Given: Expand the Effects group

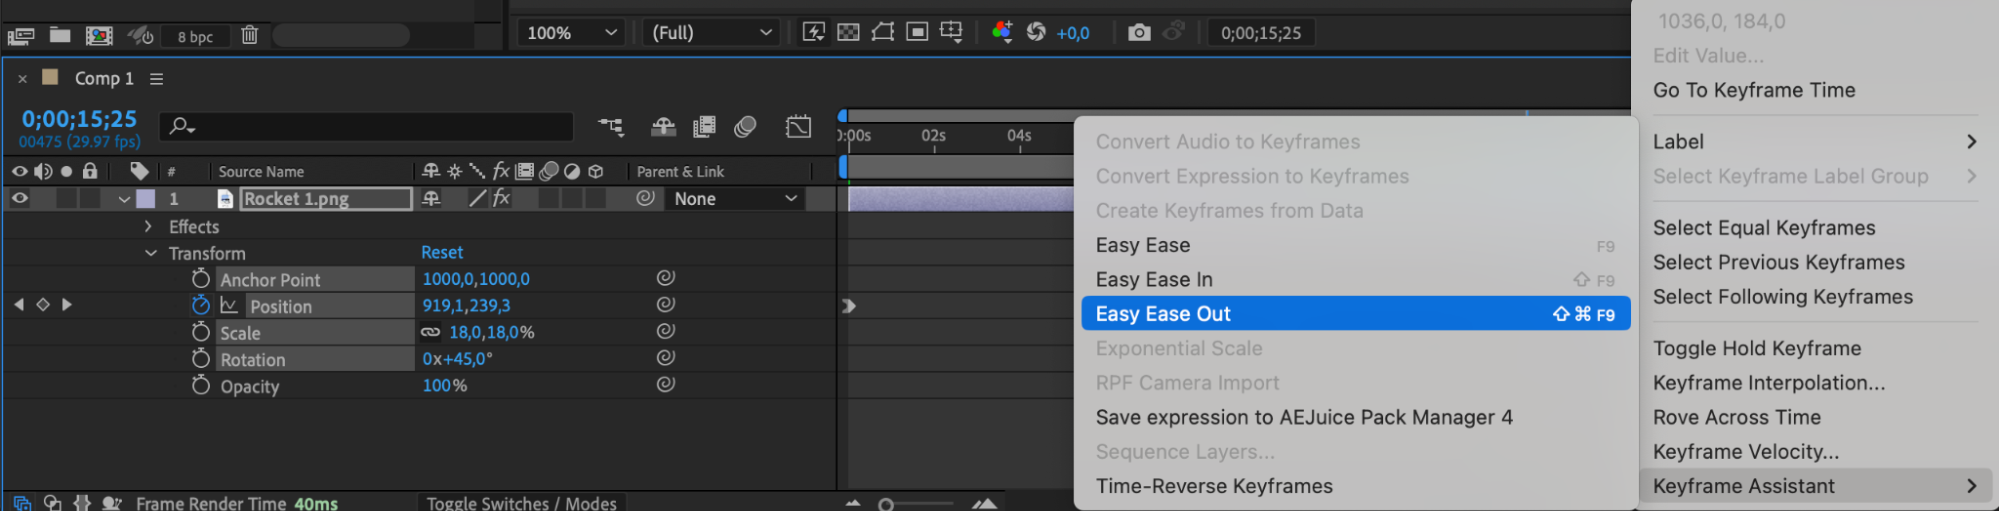Looking at the screenshot, I should coord(148,227).
